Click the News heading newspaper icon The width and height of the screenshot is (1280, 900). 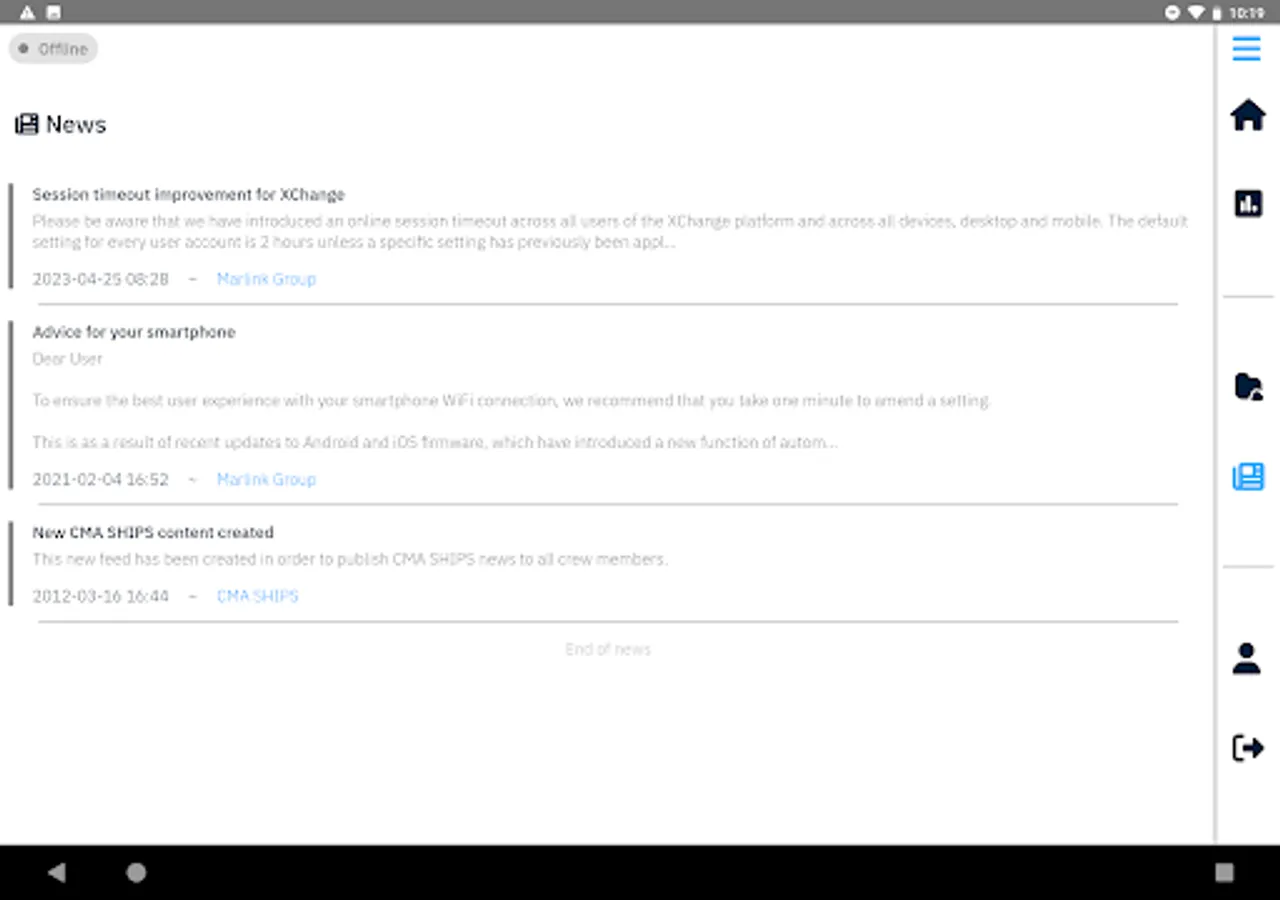tap(26, 125)
